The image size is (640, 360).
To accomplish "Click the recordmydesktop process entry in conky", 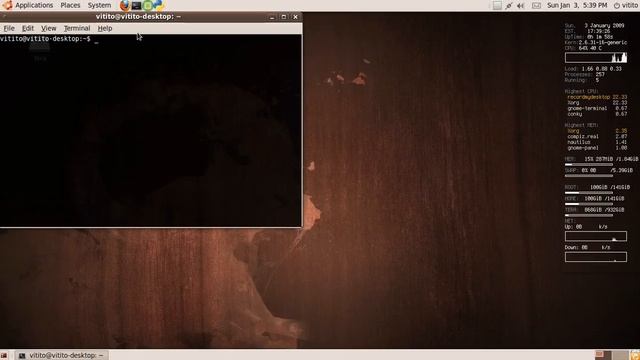I will click(x=597, y=97).
